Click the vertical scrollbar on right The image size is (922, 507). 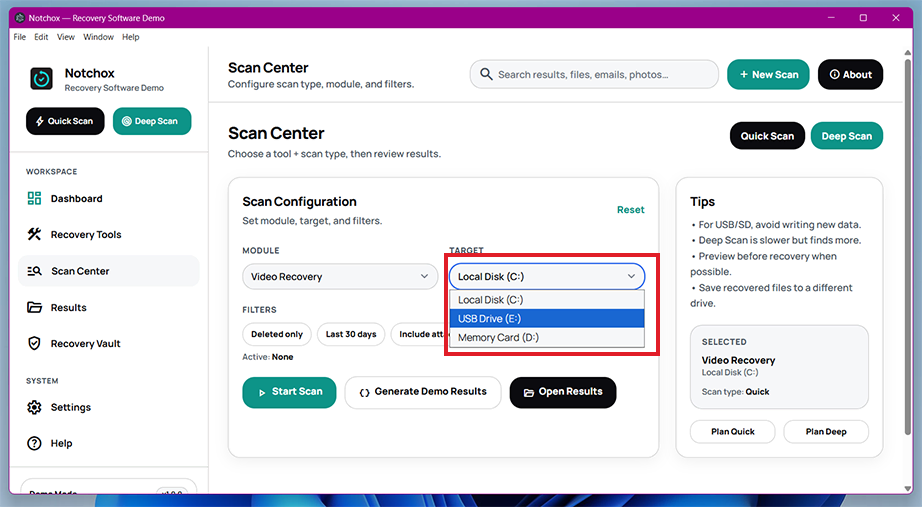pos(907,247)
